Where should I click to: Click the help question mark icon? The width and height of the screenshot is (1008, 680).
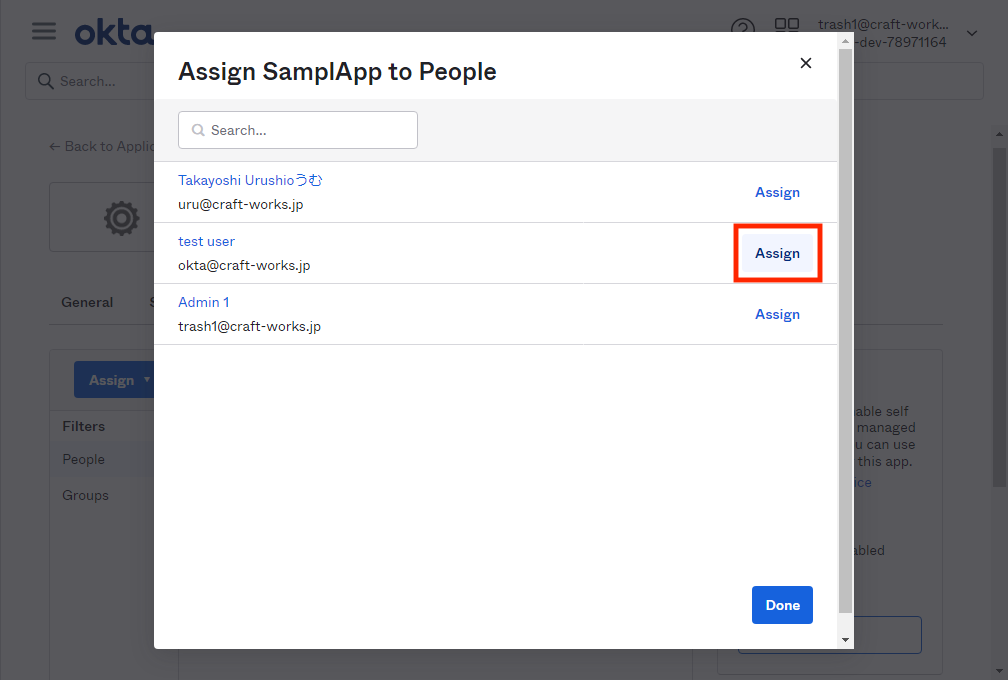pos(742,29)
